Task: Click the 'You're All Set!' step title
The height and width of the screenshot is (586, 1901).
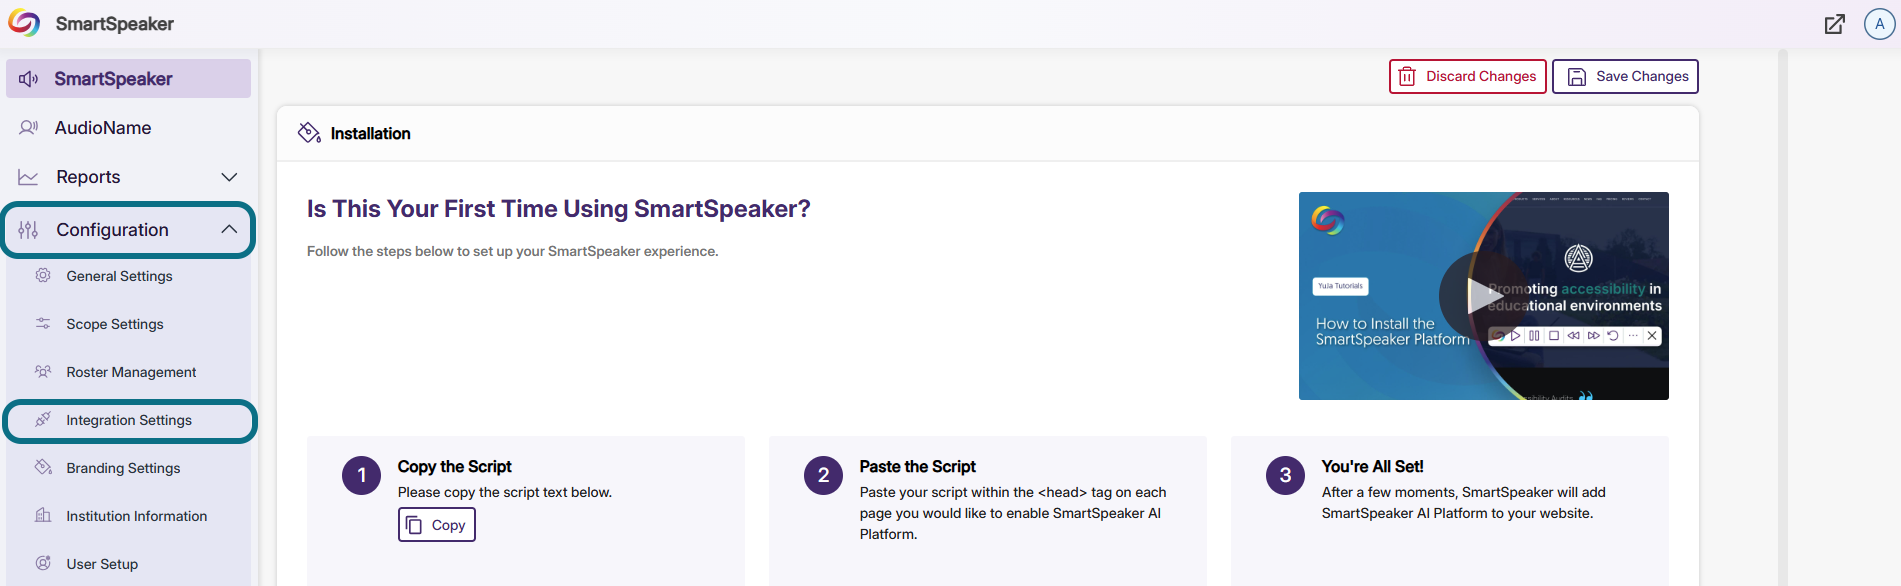Action: [1372, 467]
